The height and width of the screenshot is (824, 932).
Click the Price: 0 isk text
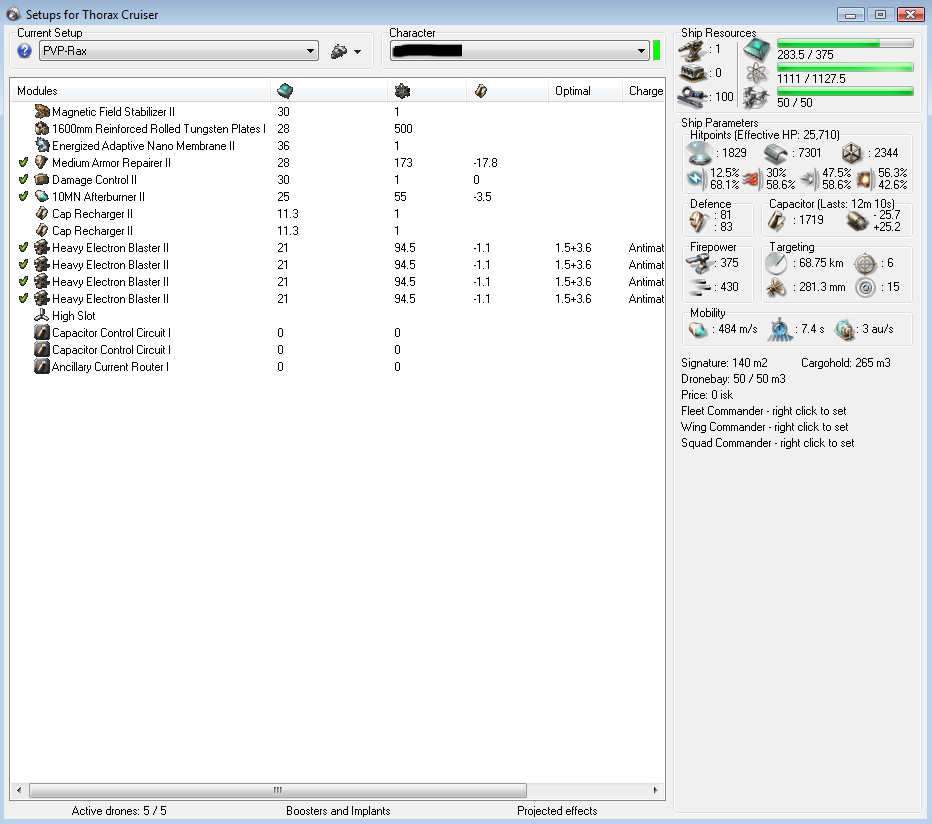pos(707,395)
